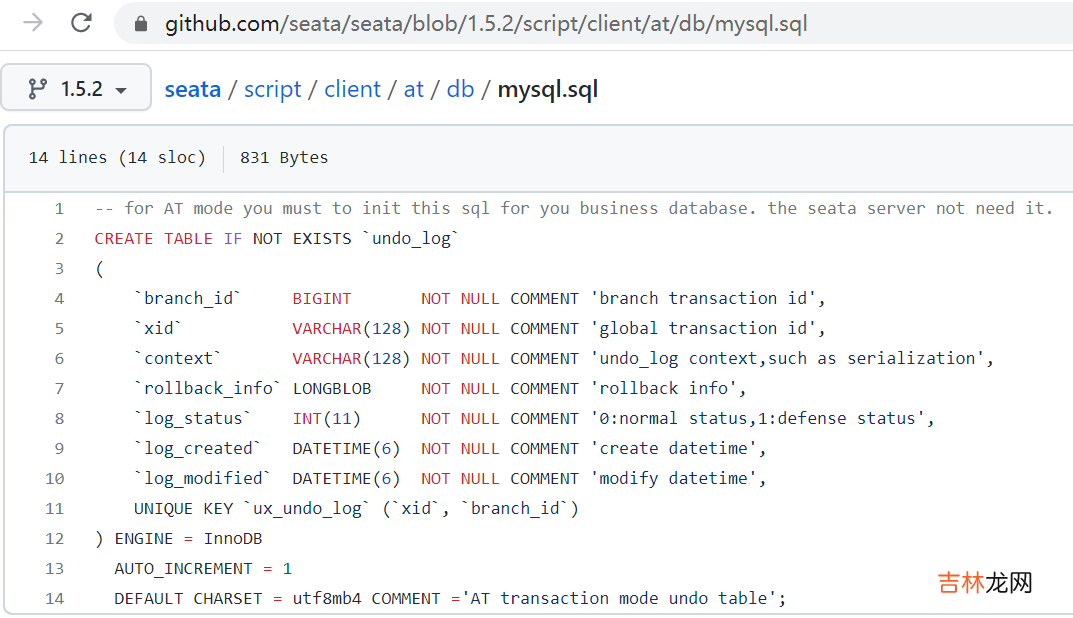Click the 吉林龙网 watermark logo
This screenshot has width=1073, height=618.
[x=984, y=583]
